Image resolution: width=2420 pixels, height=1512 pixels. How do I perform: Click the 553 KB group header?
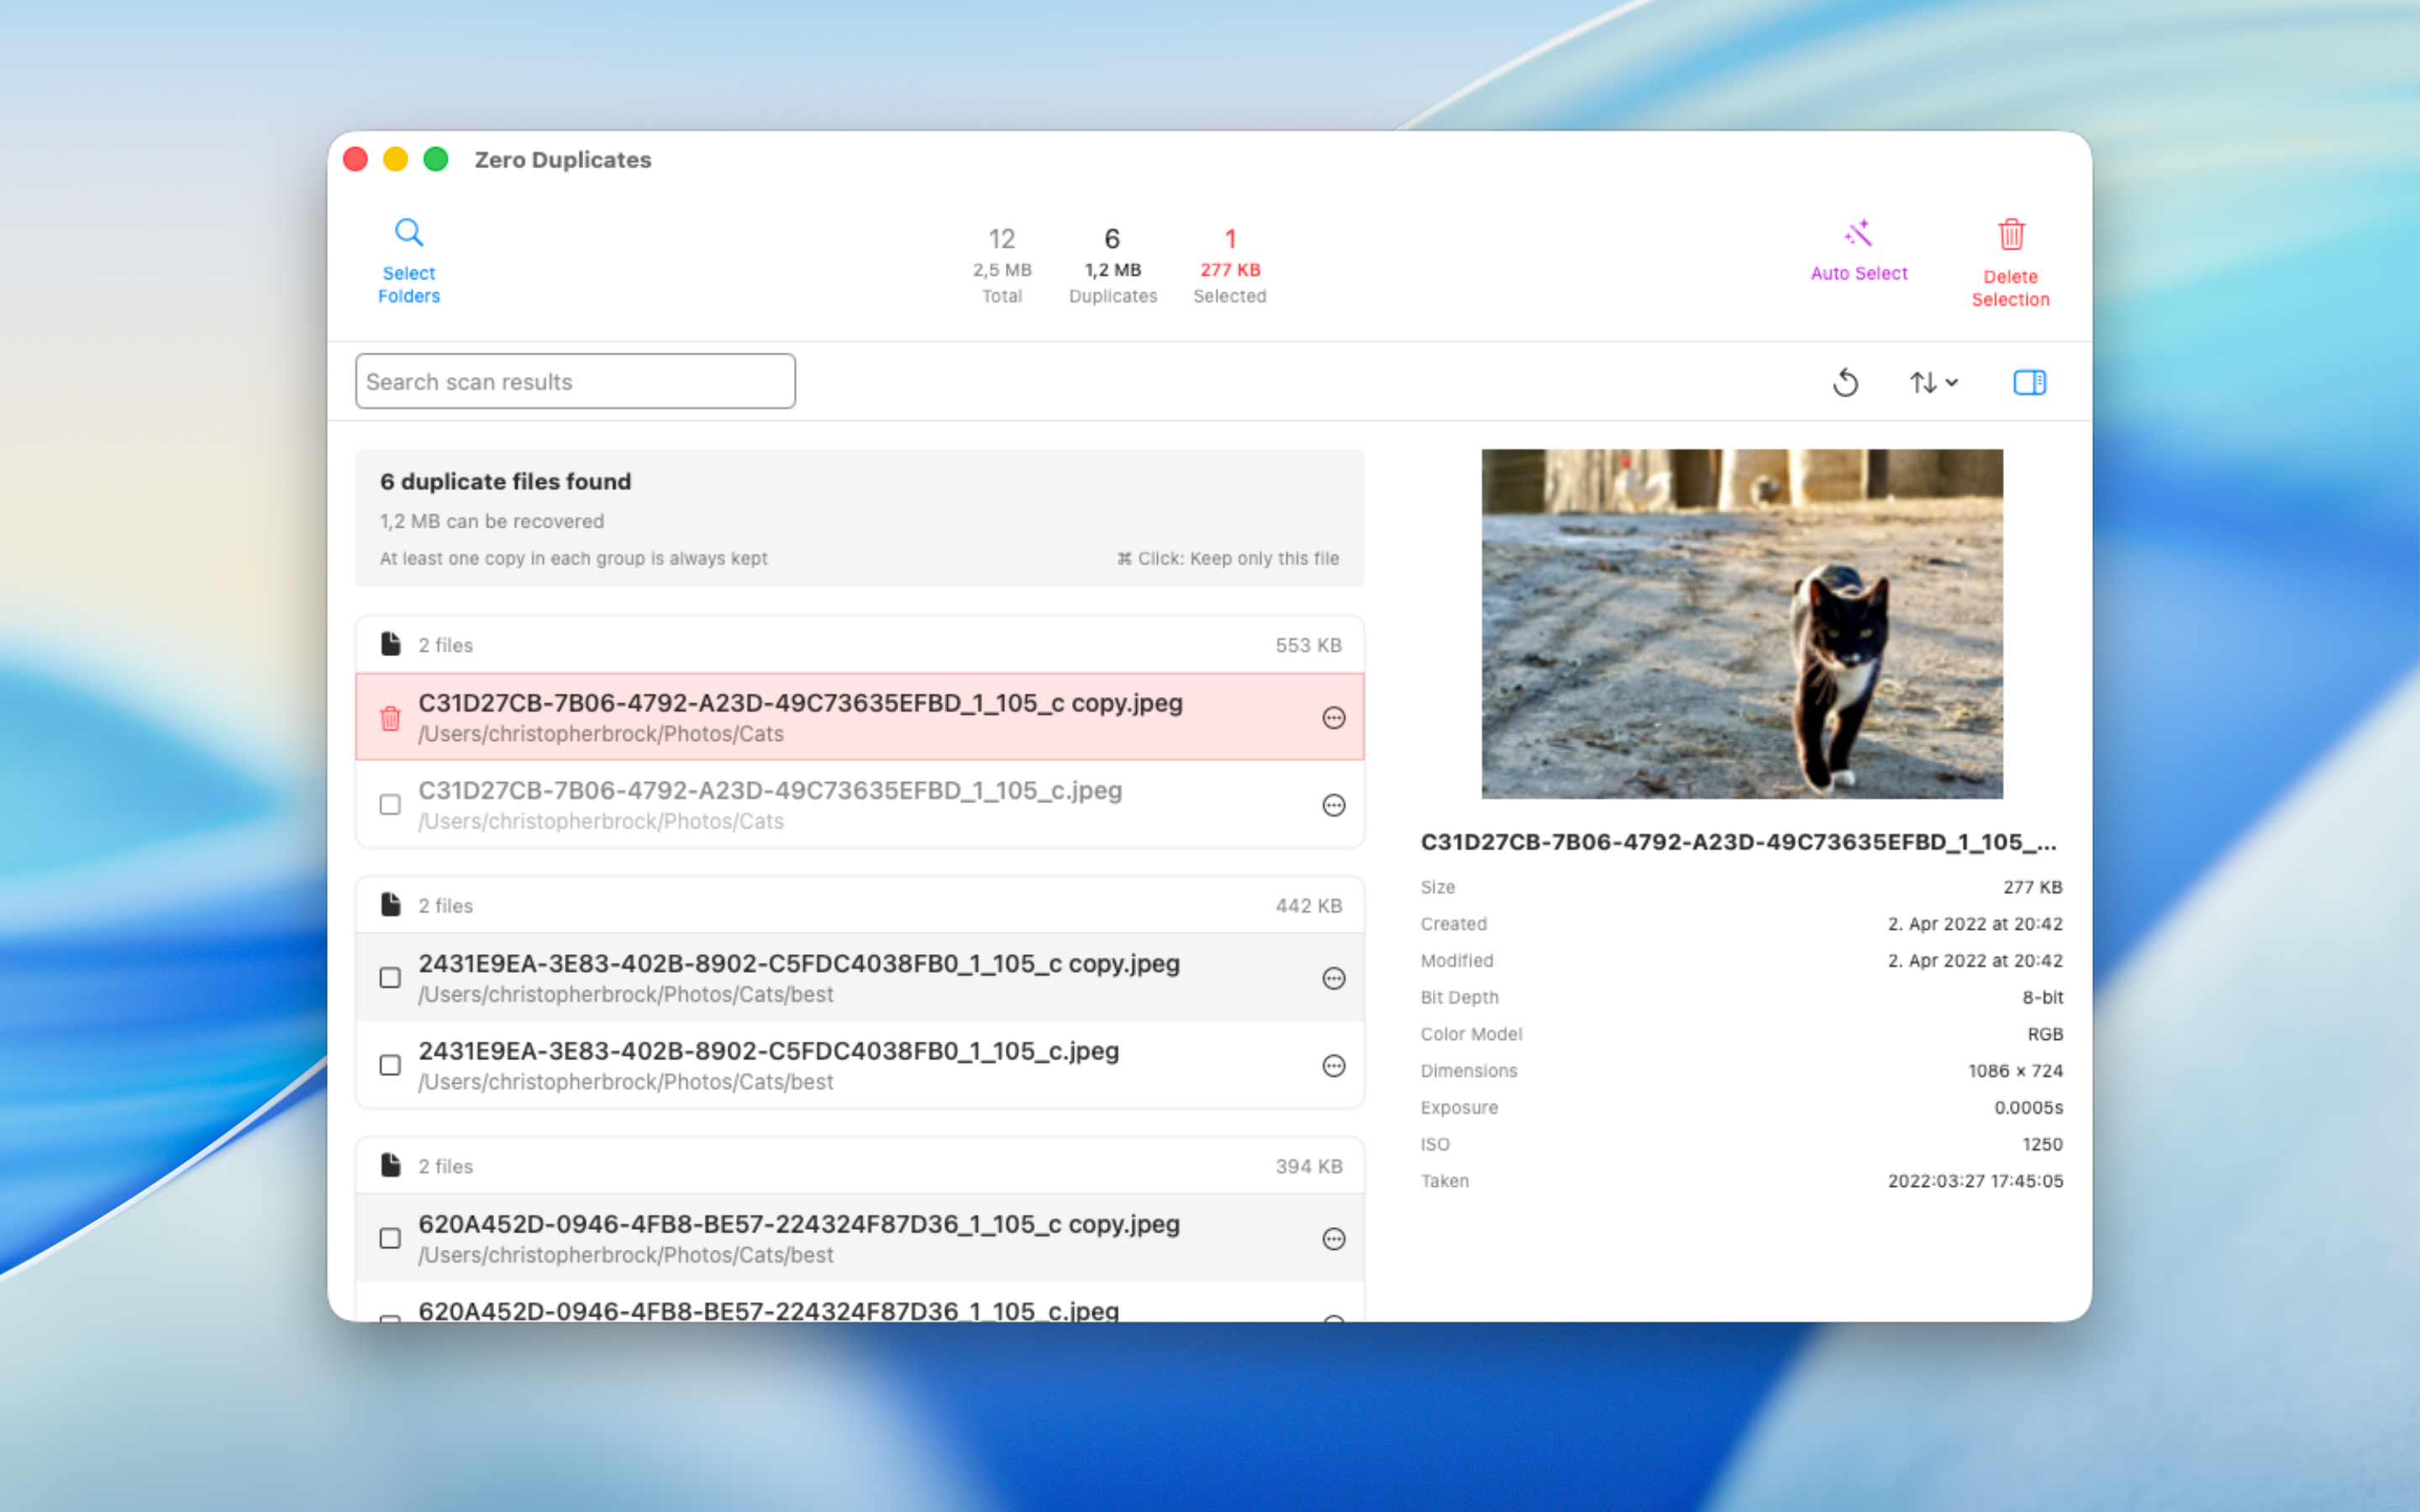click(859, 645)
